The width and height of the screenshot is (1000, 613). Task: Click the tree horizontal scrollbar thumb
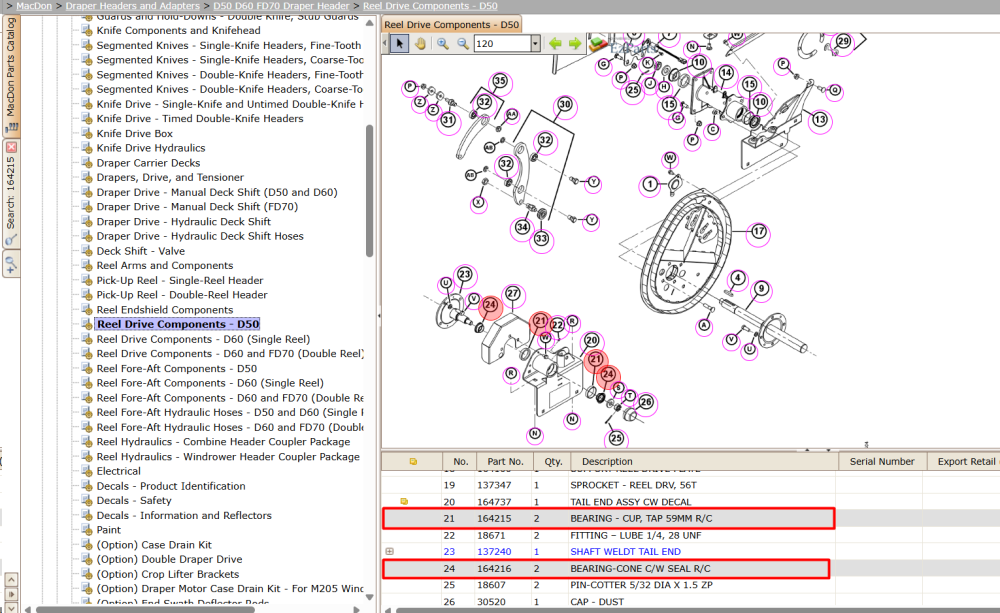tap(145, 609)
